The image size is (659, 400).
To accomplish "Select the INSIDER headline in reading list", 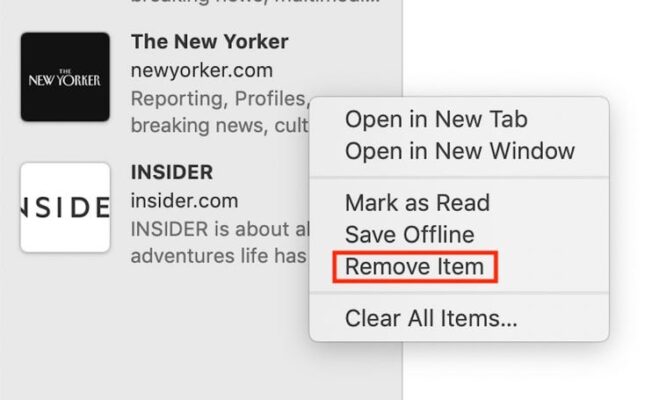I will point(172,172).
